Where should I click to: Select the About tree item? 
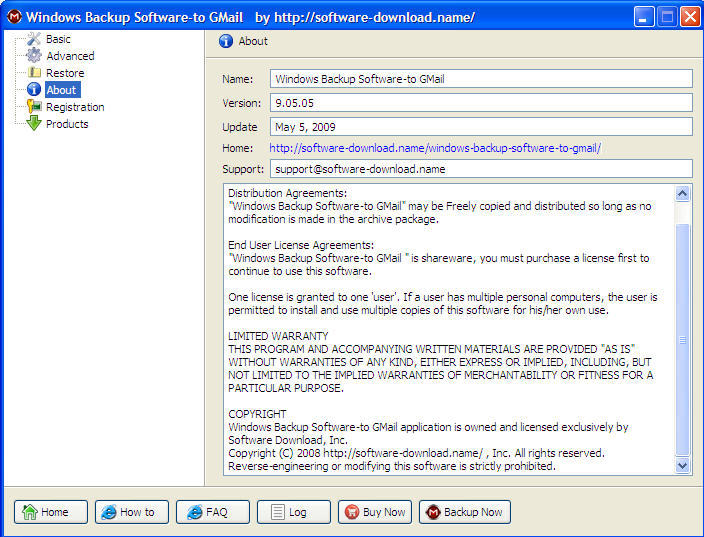(x=62, y=90)
